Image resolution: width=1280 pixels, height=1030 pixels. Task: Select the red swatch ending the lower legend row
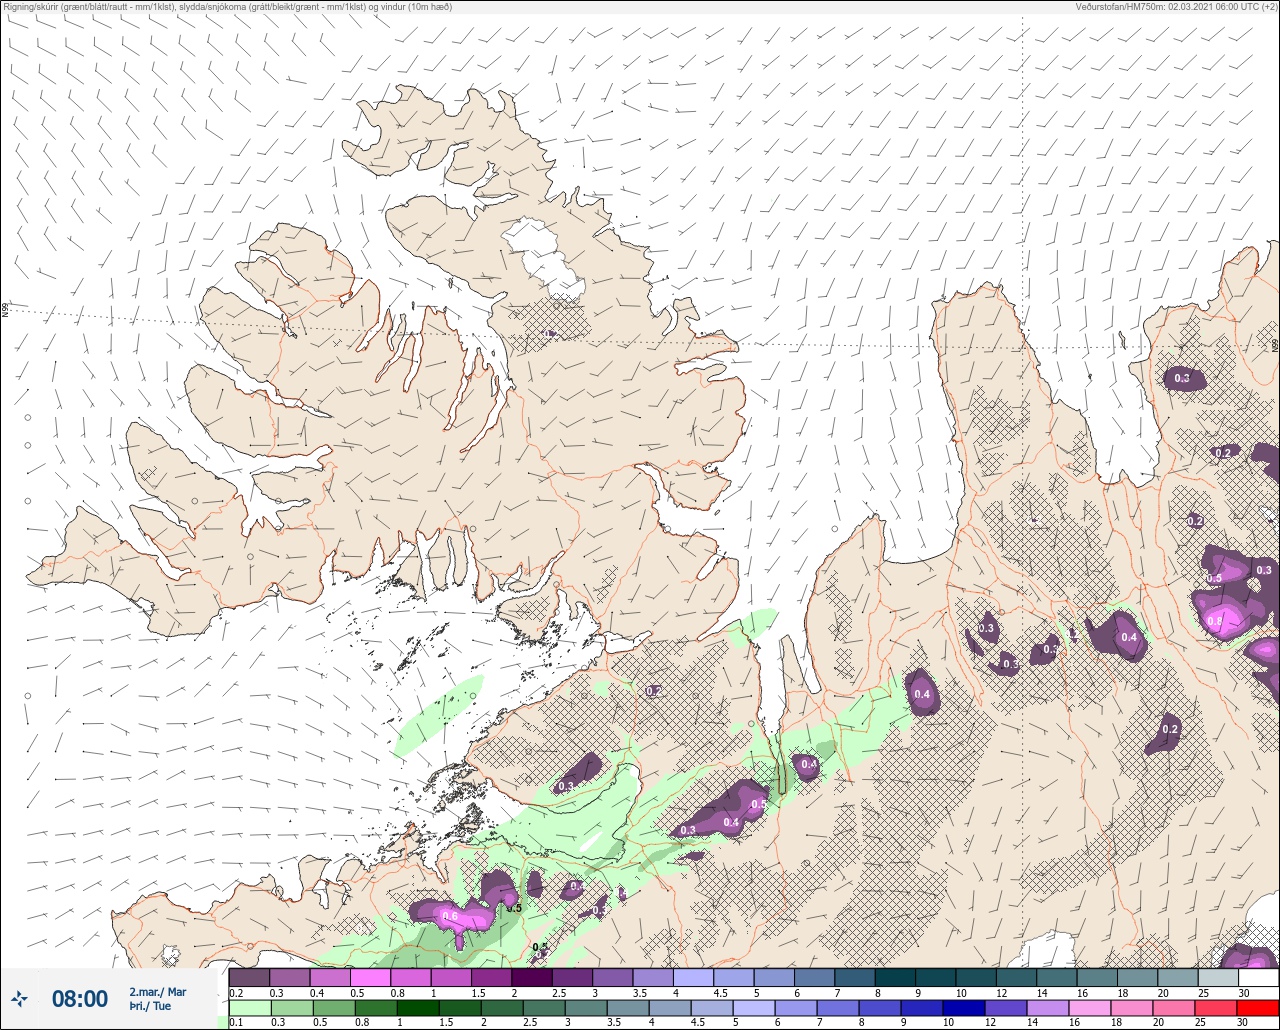(1258, 1006)
